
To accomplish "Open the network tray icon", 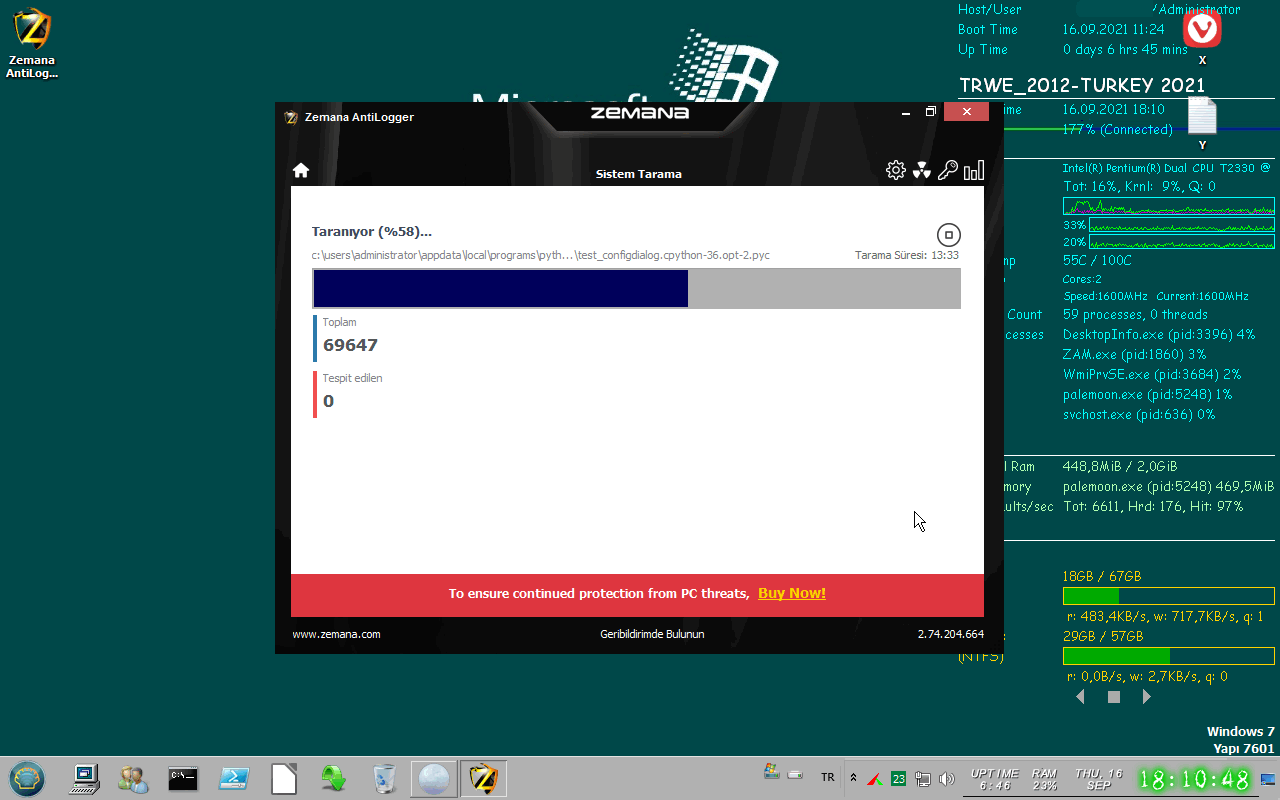I will click(x=923, y=778).
